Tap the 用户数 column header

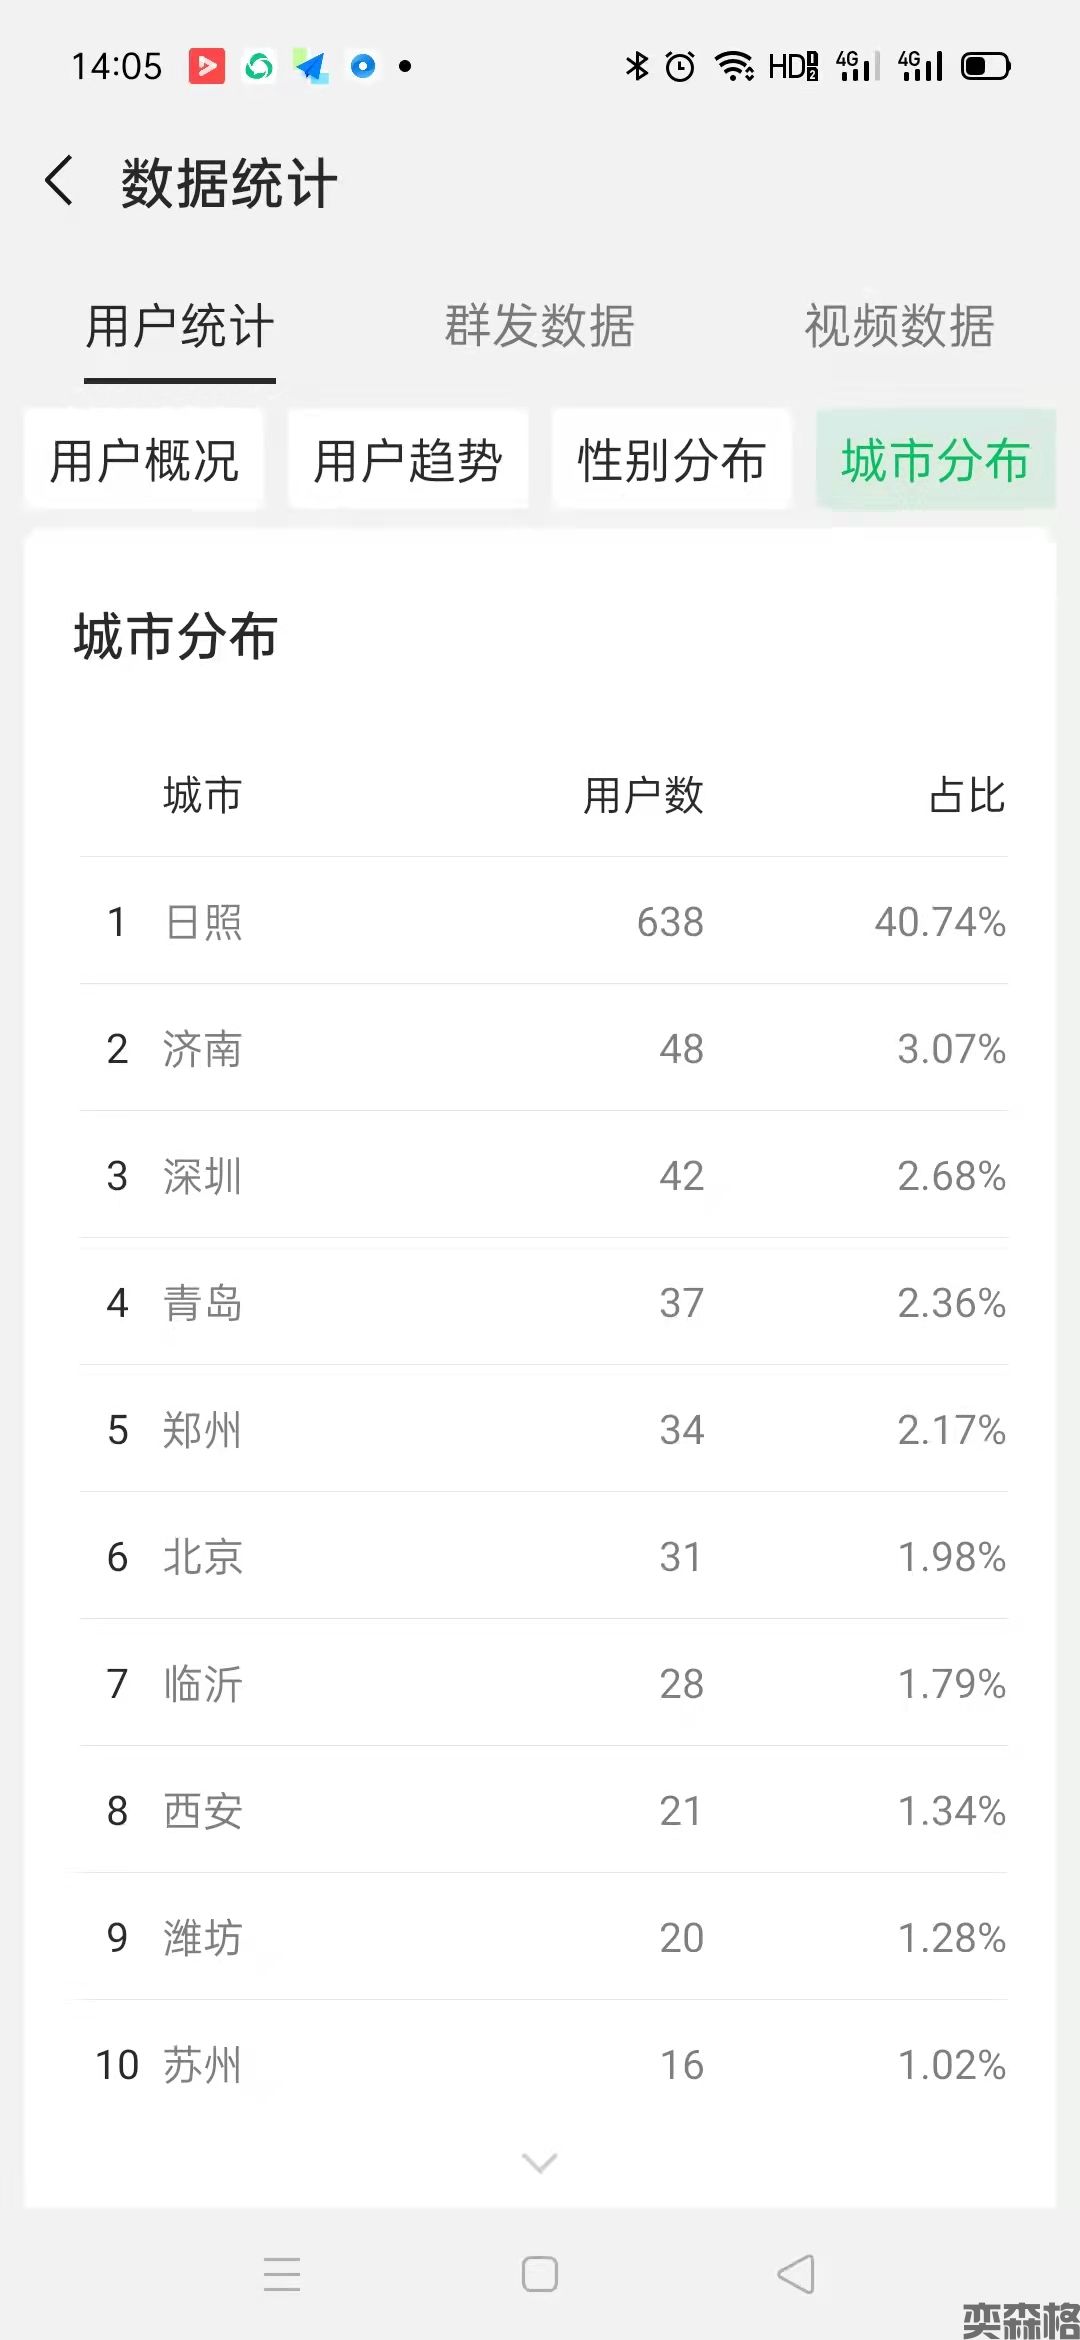643,796
